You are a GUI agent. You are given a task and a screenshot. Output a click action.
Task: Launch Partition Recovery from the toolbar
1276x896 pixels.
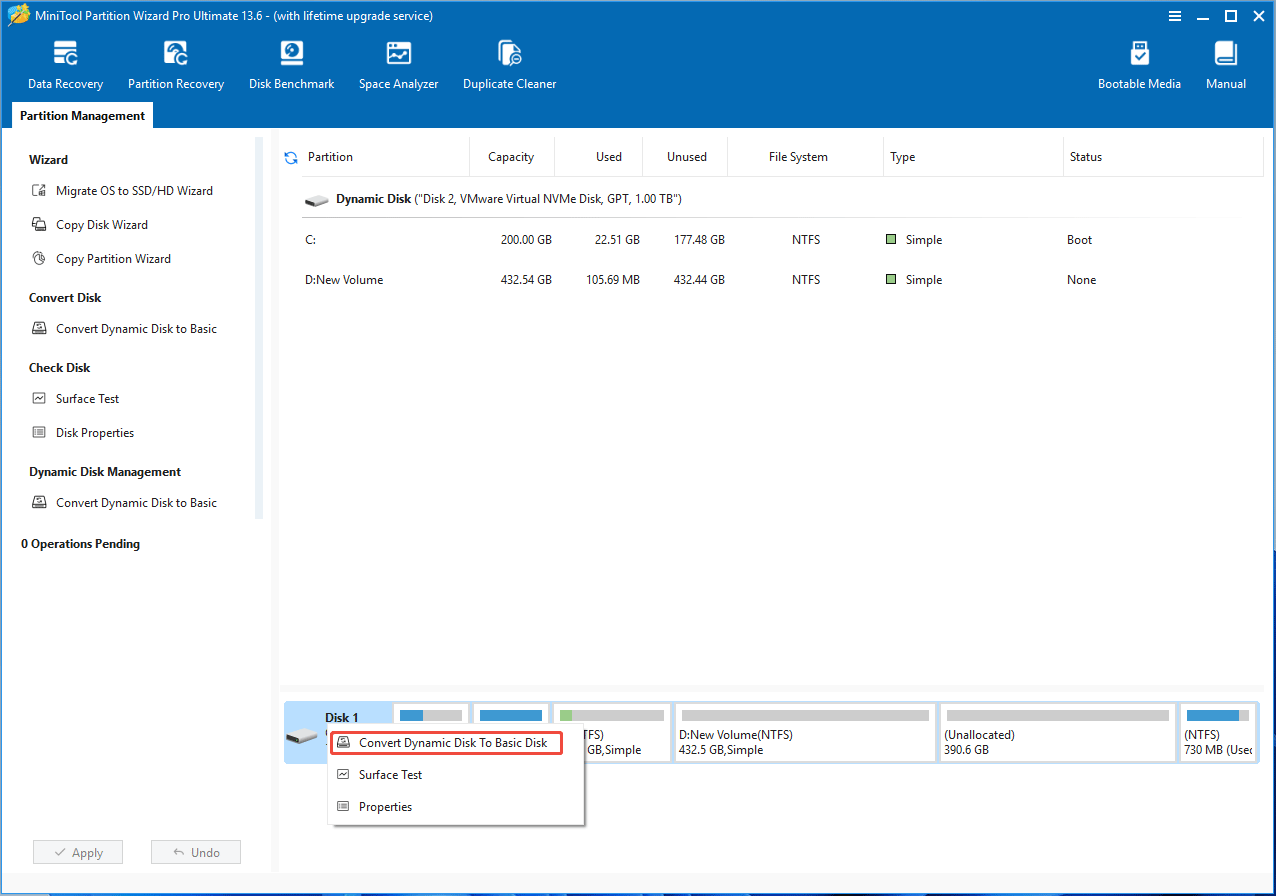pos(176,66)
